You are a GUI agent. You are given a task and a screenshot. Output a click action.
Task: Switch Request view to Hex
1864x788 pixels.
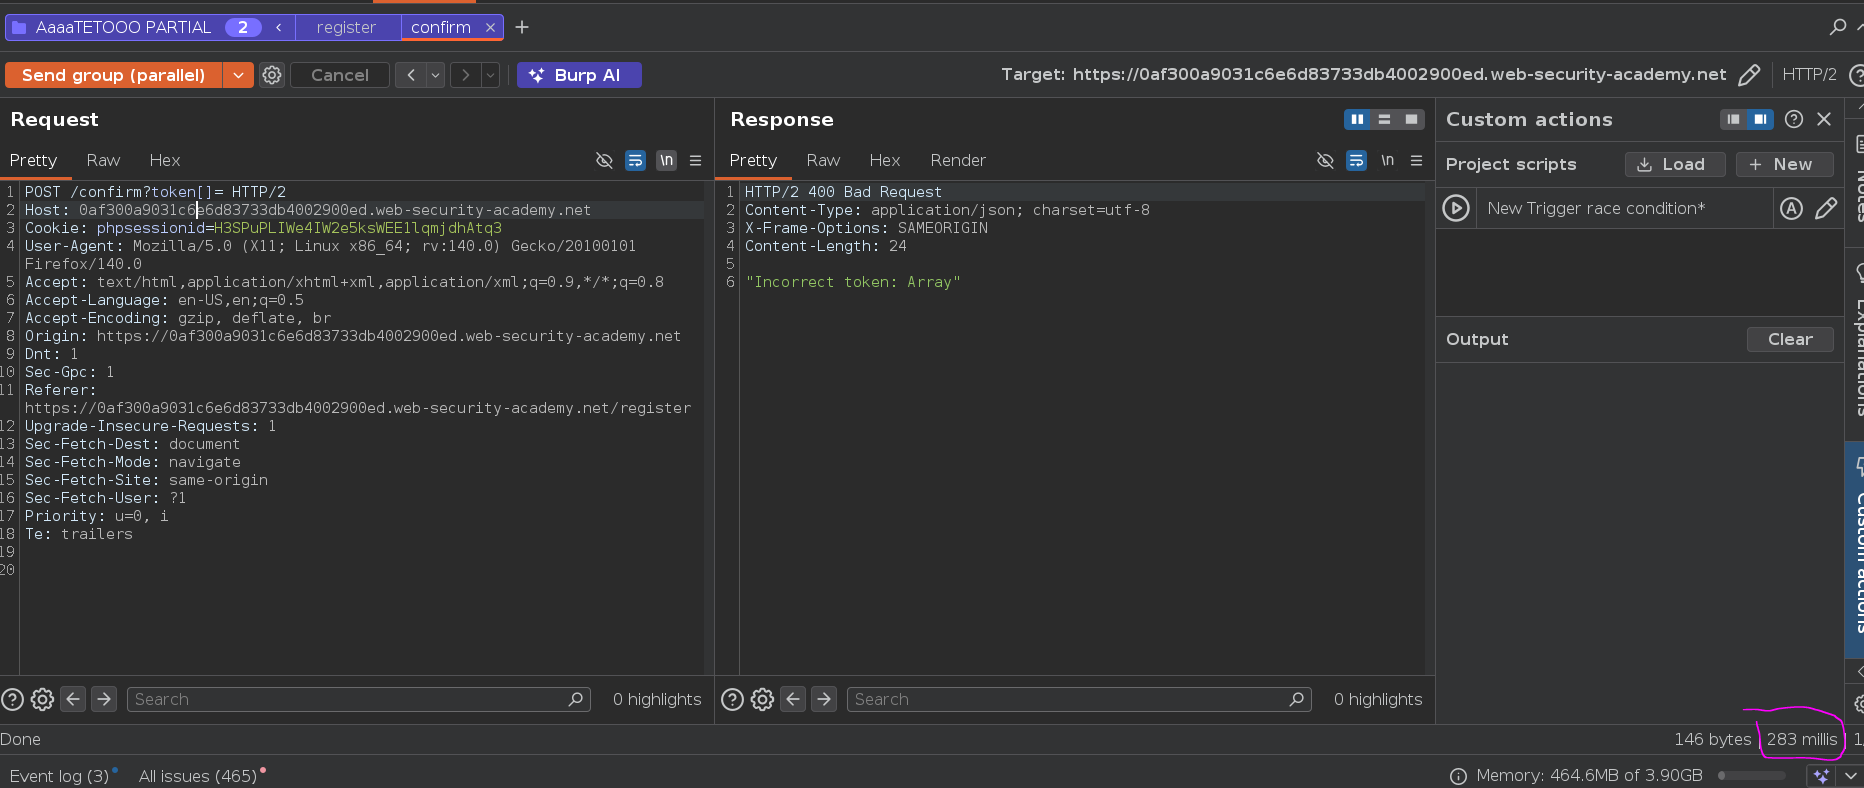(165, 160)
